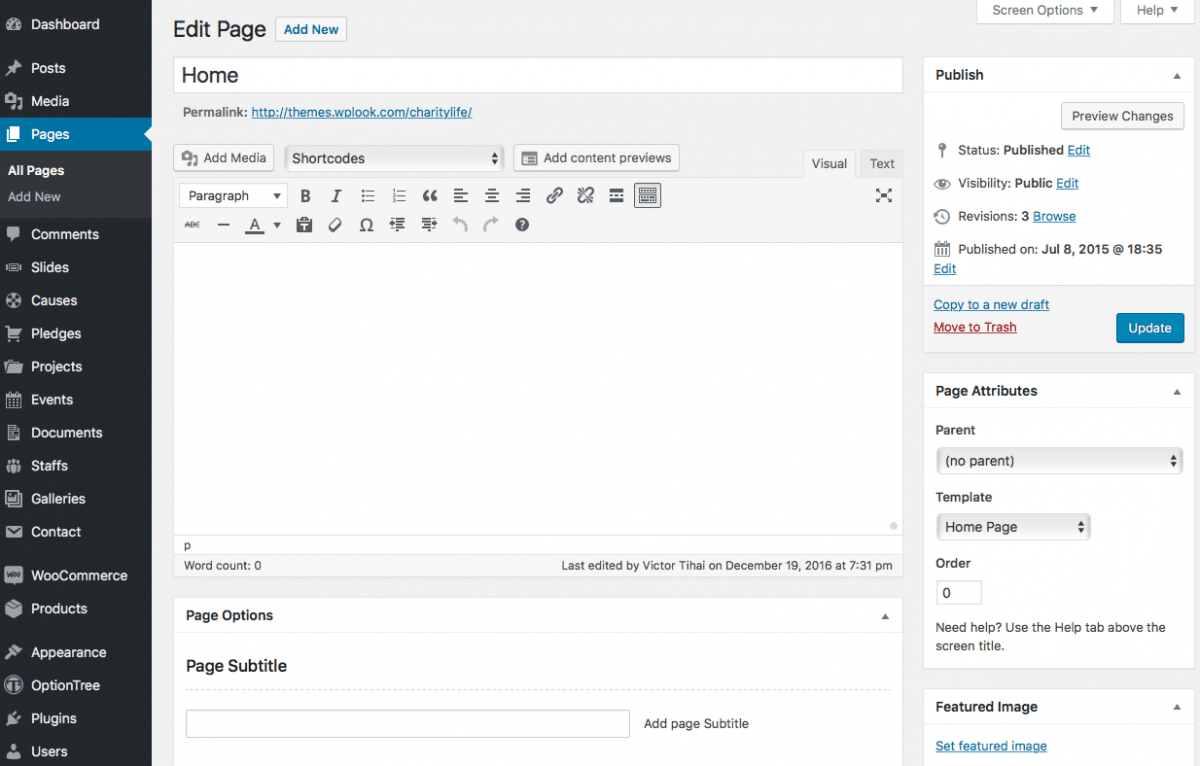This screenshot has height=766, width=1200.
Task: Open the special character picker
Action: (366, 224)
